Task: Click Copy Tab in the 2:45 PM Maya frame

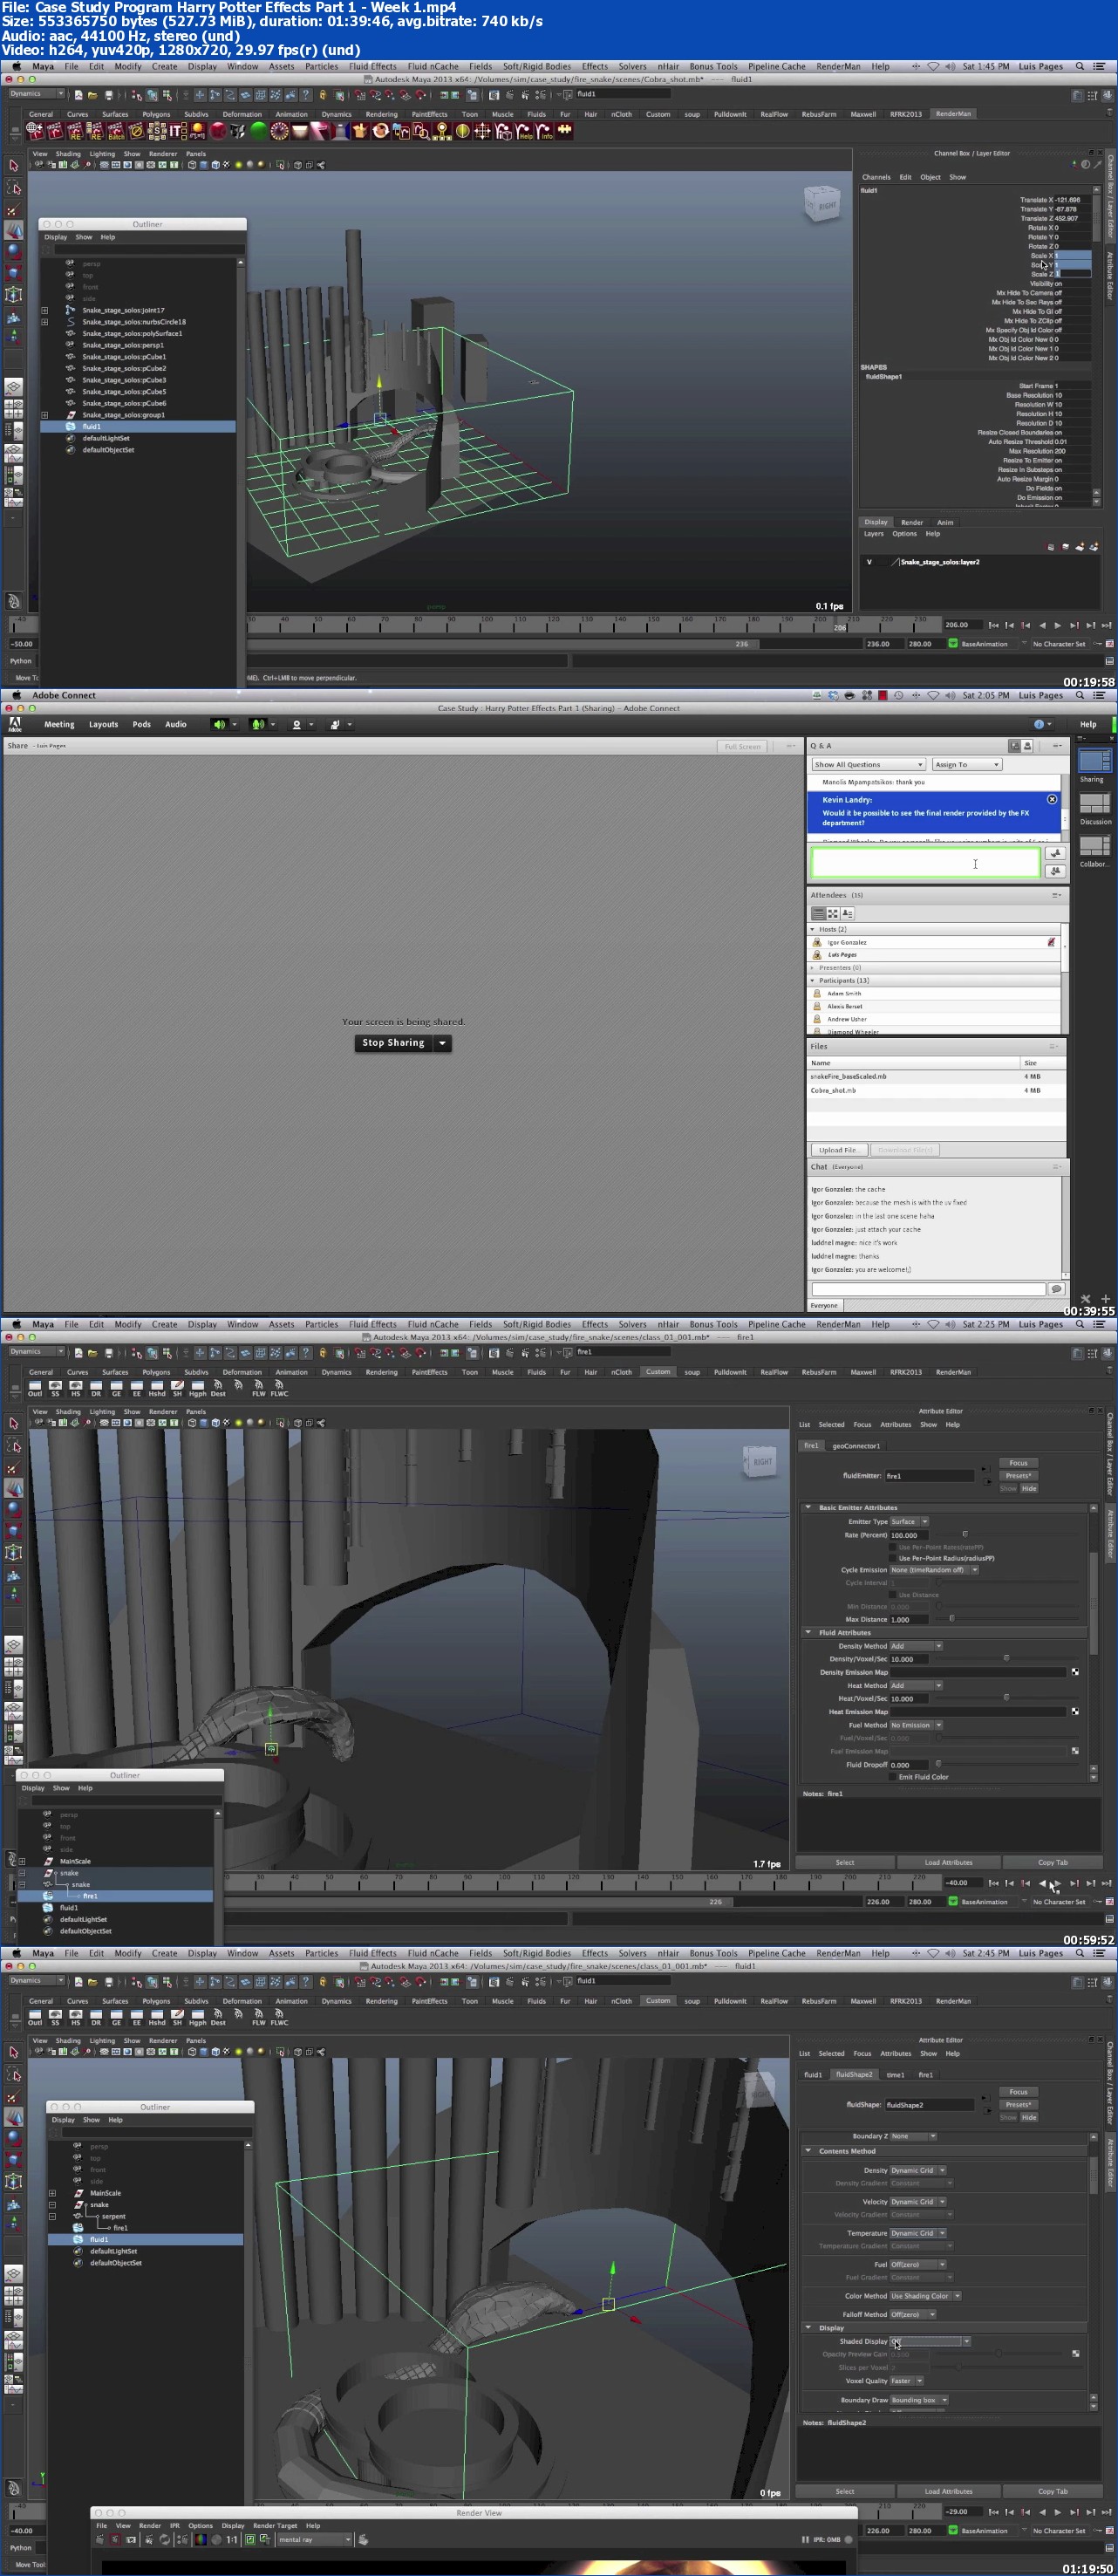Action: point(1052,2491)
